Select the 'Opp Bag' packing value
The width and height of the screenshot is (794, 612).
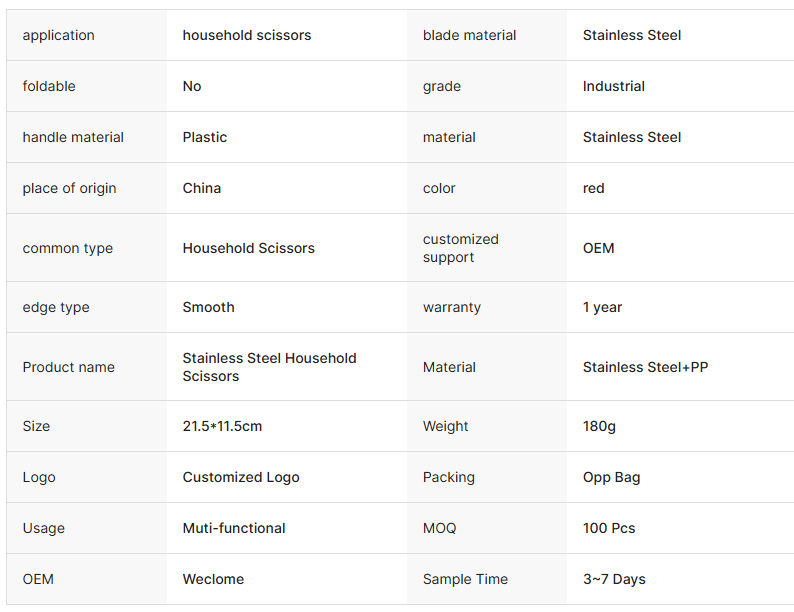point(611,477)
